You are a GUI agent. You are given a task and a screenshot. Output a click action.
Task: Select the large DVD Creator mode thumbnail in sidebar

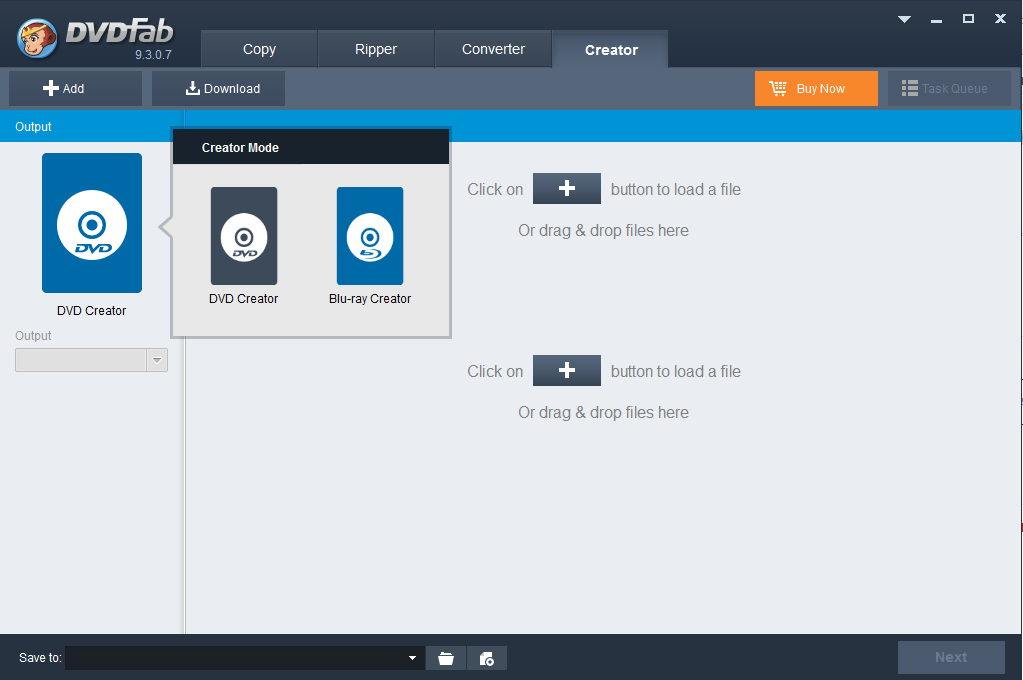pyautogui.click(x=92, y=223)
